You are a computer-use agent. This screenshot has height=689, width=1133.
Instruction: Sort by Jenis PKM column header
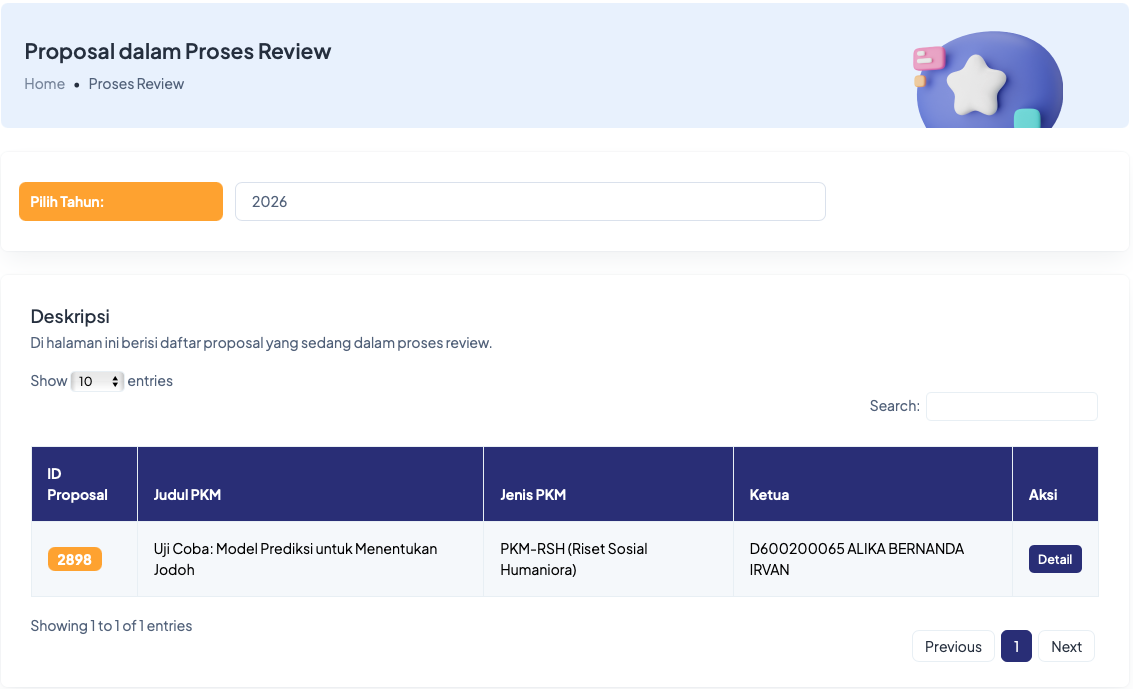tap(608, 484)
